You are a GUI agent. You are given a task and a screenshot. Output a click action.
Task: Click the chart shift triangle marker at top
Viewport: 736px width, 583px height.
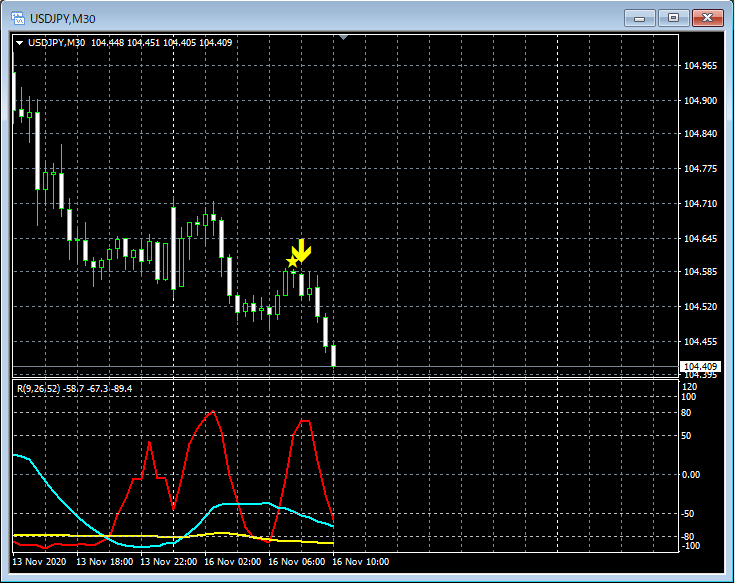click(x=343, y=37)
